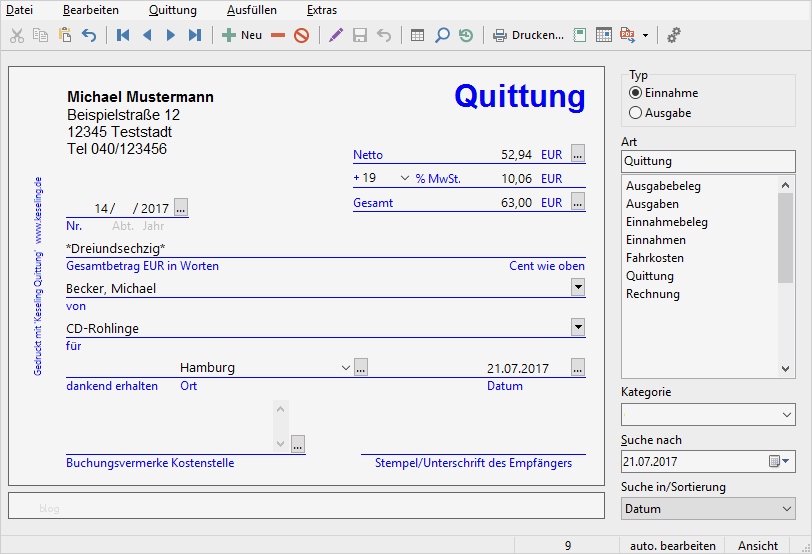Screen dimensions: 812x554
Task: Click the Copy icon in toolbar
Action: tap(40, 35)
